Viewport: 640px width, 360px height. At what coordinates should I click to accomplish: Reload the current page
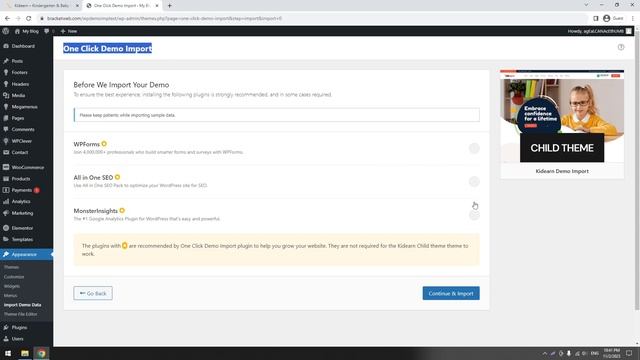(x=29, y=18)
